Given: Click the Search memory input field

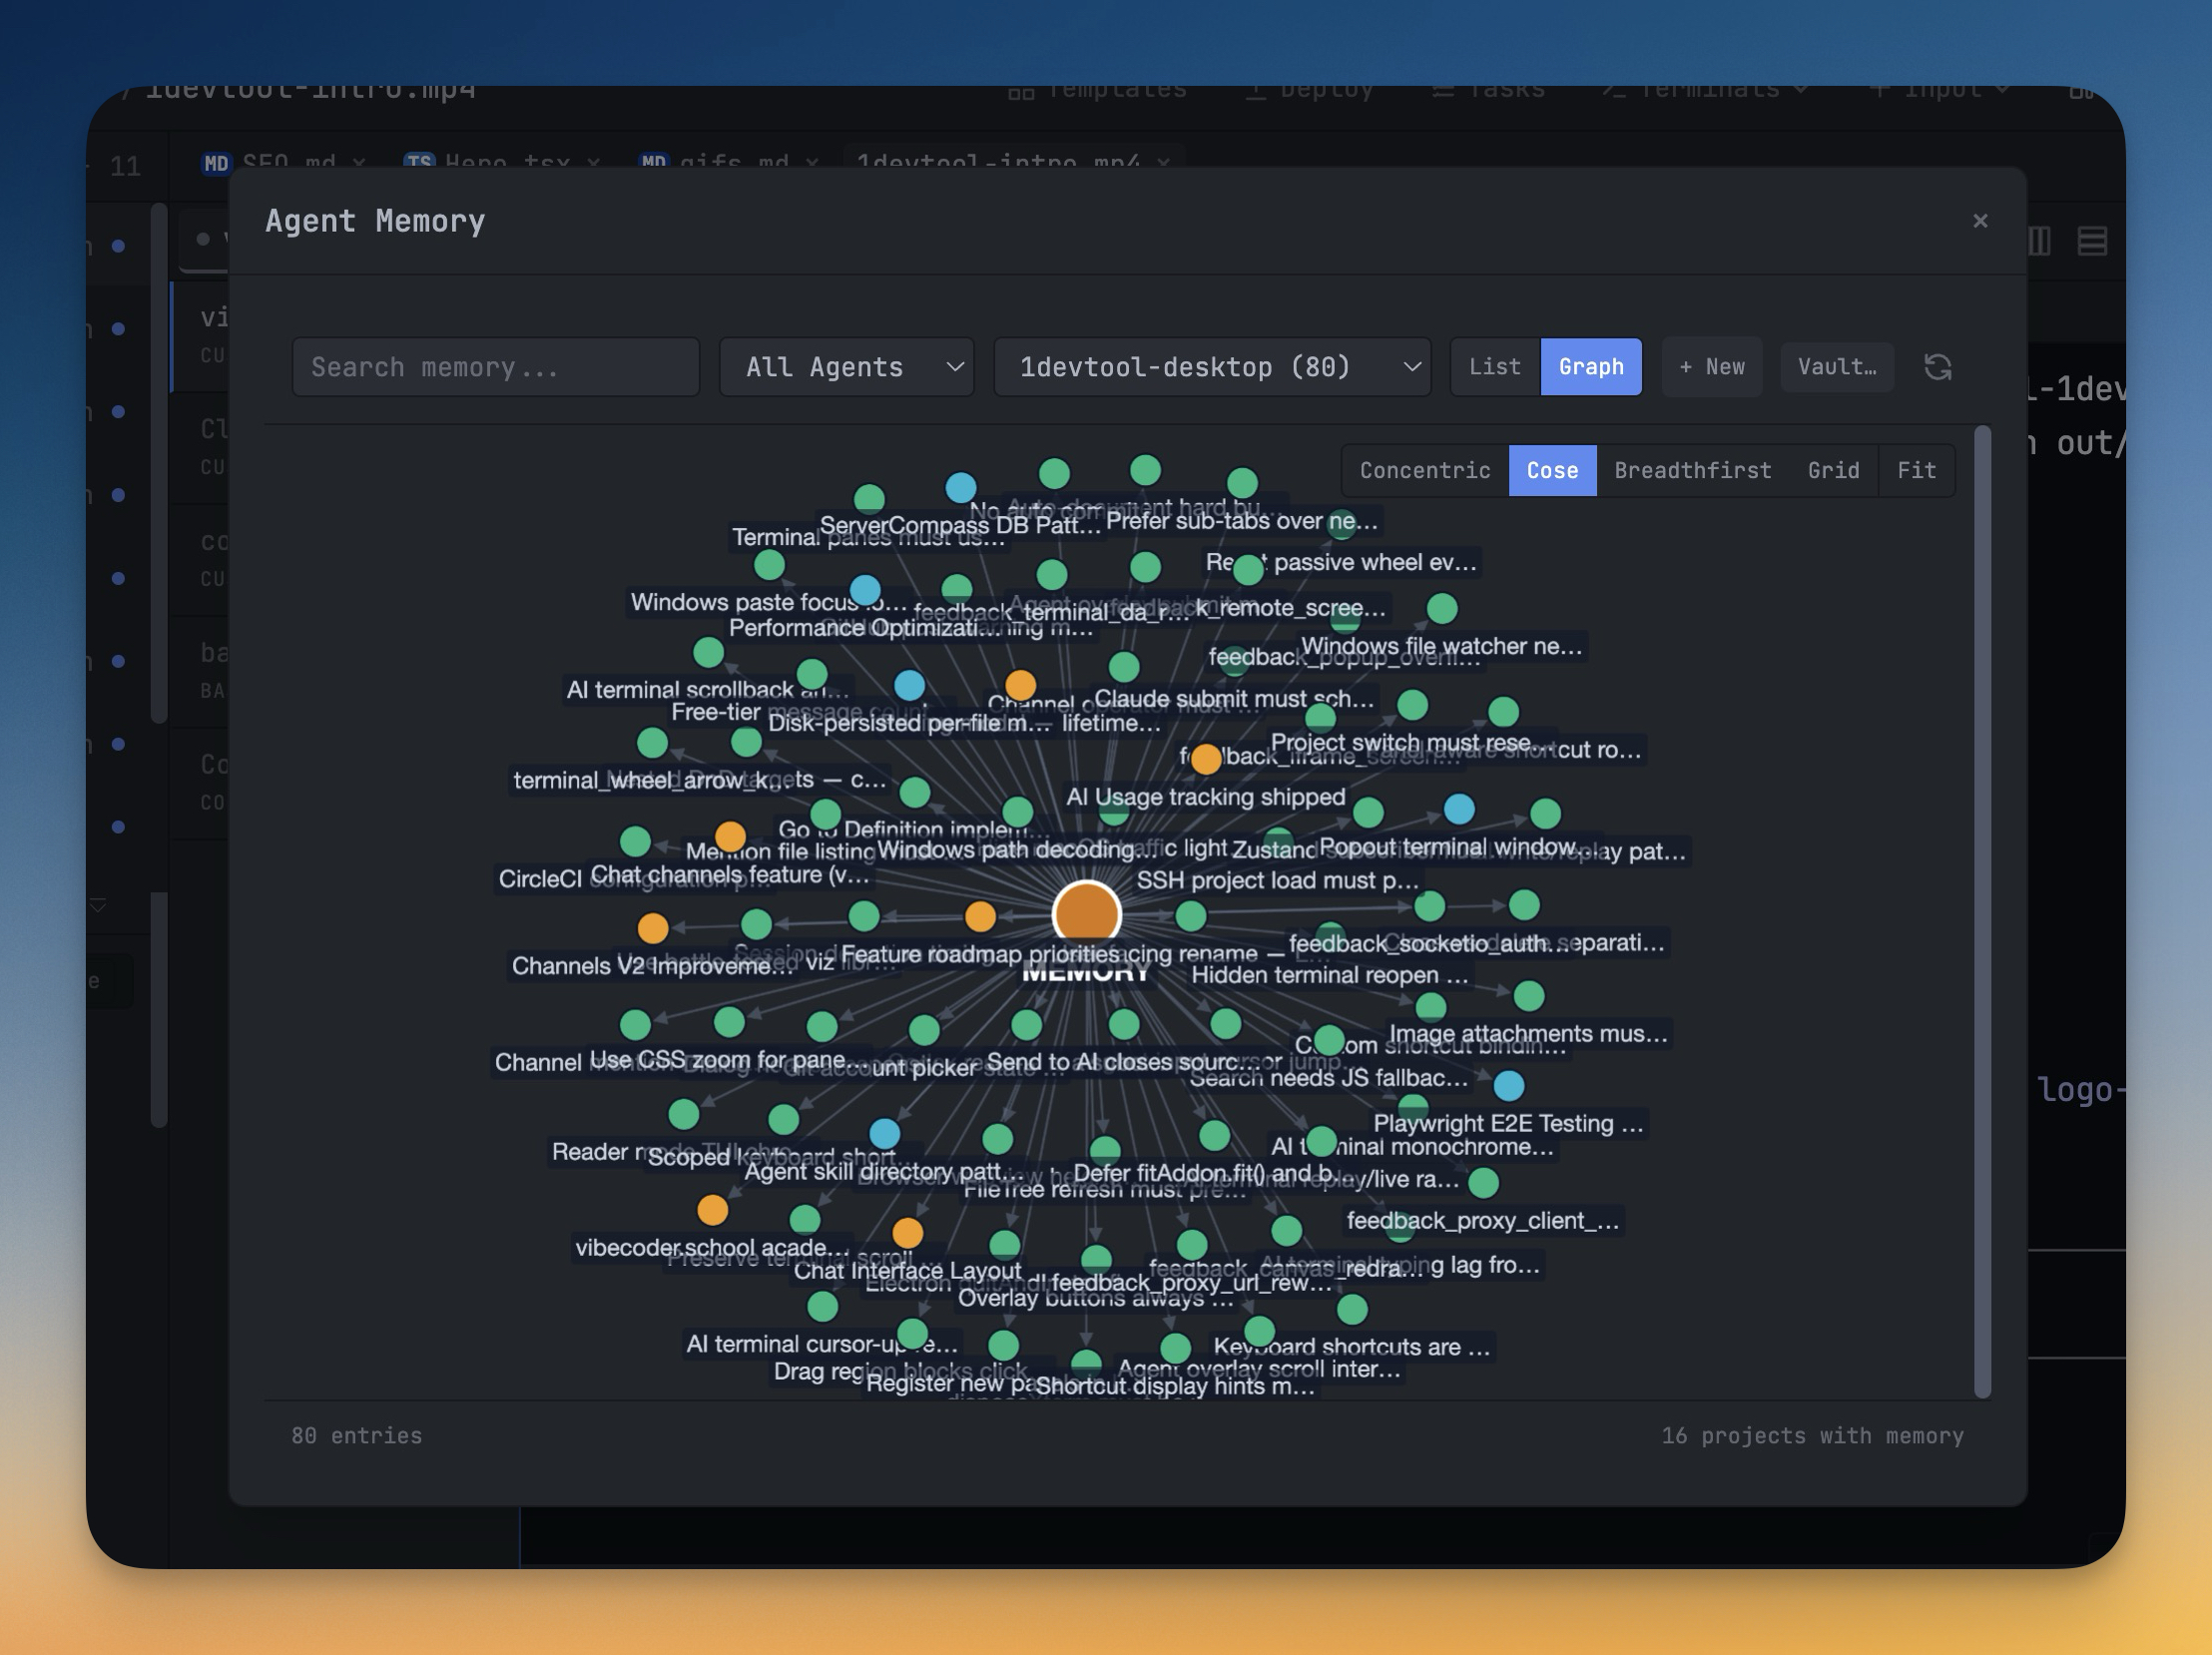Looking at the screenshot, I should click(x=495, y=367).
